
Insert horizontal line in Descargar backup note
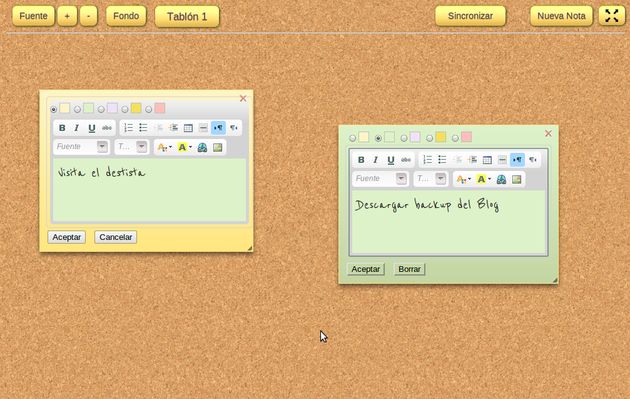click(x=502, y=160)
